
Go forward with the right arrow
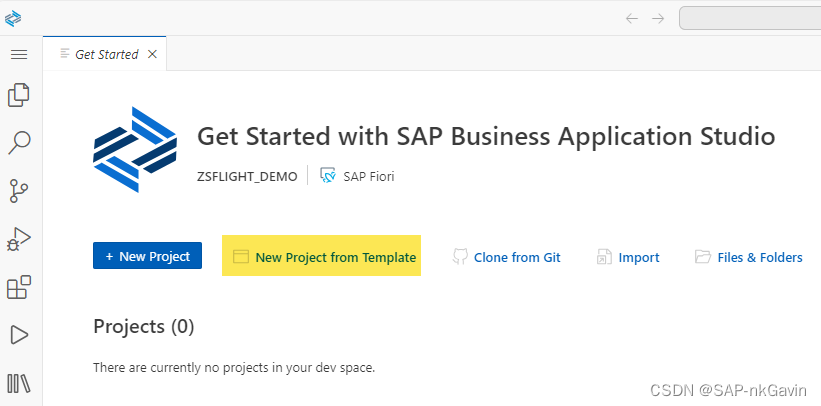click(x=658, y=18)
